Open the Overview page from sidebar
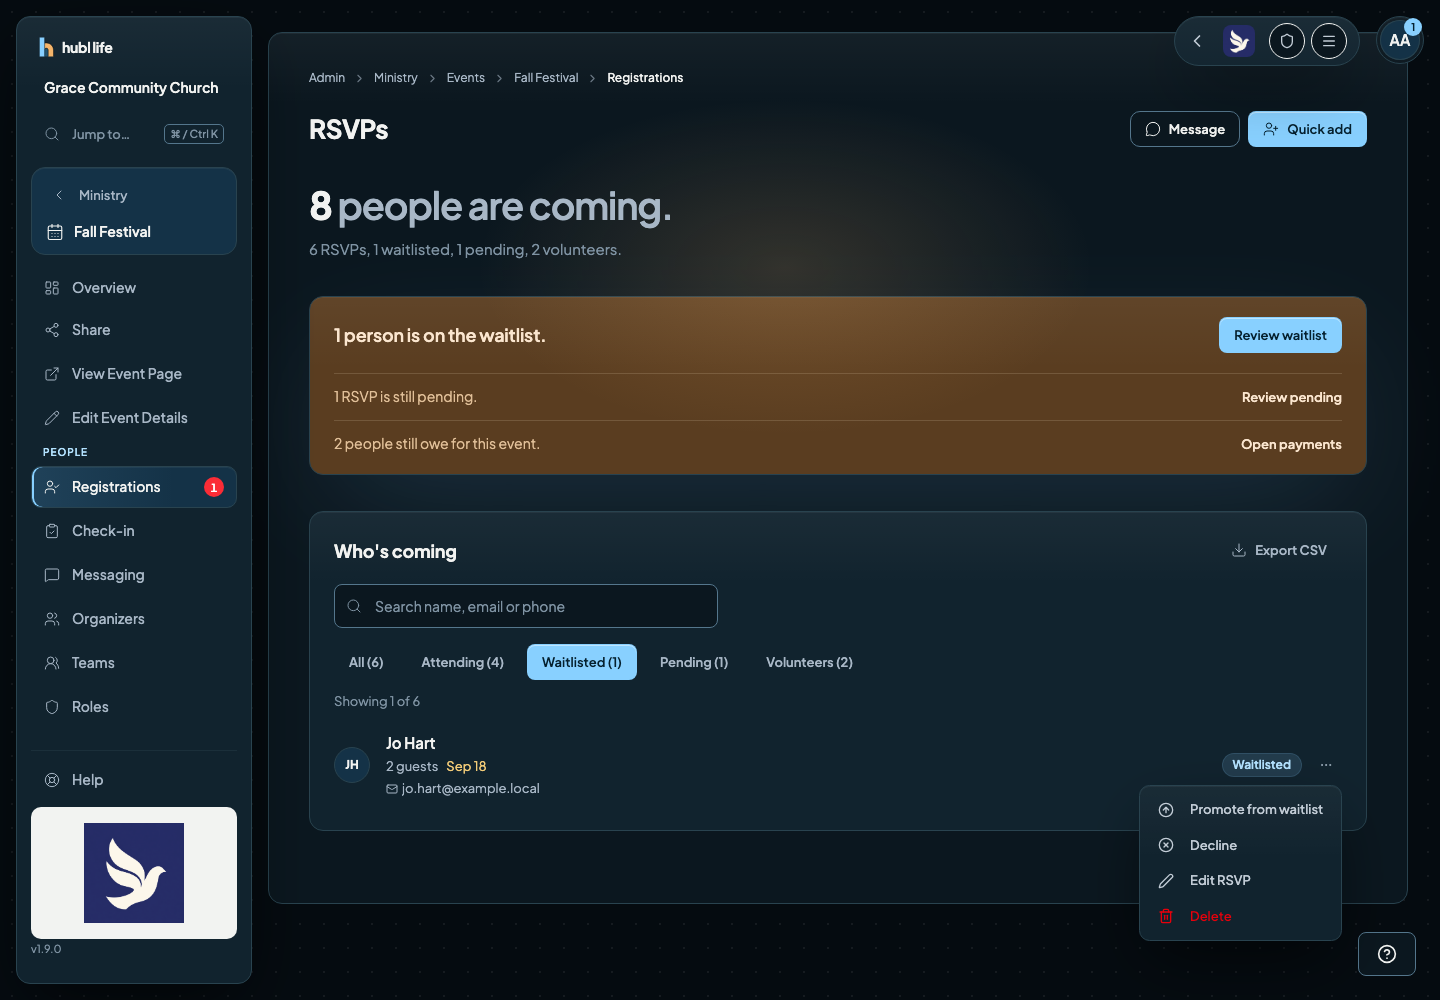 pyautogui.click(x=134, y=288)
